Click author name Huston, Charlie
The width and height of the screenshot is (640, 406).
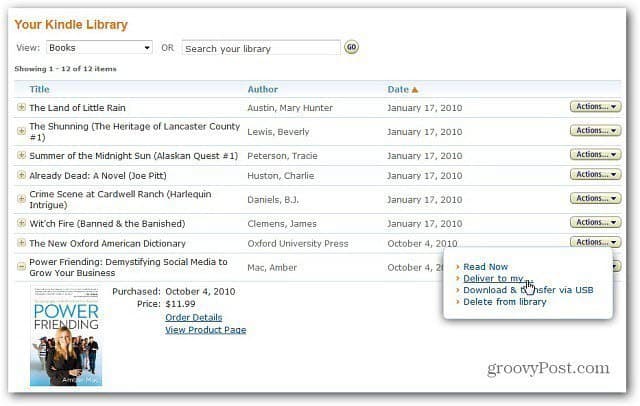[x=280, y=175]
